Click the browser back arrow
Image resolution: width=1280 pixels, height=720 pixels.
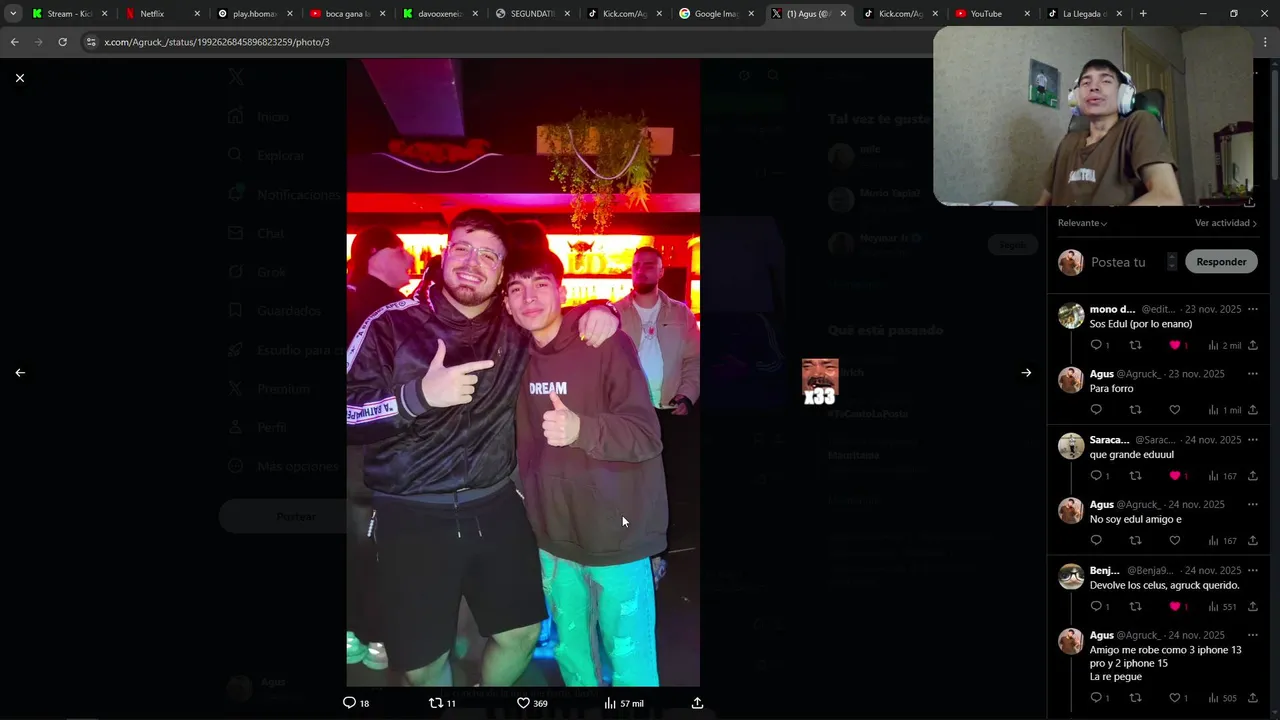tap(14, 42)
